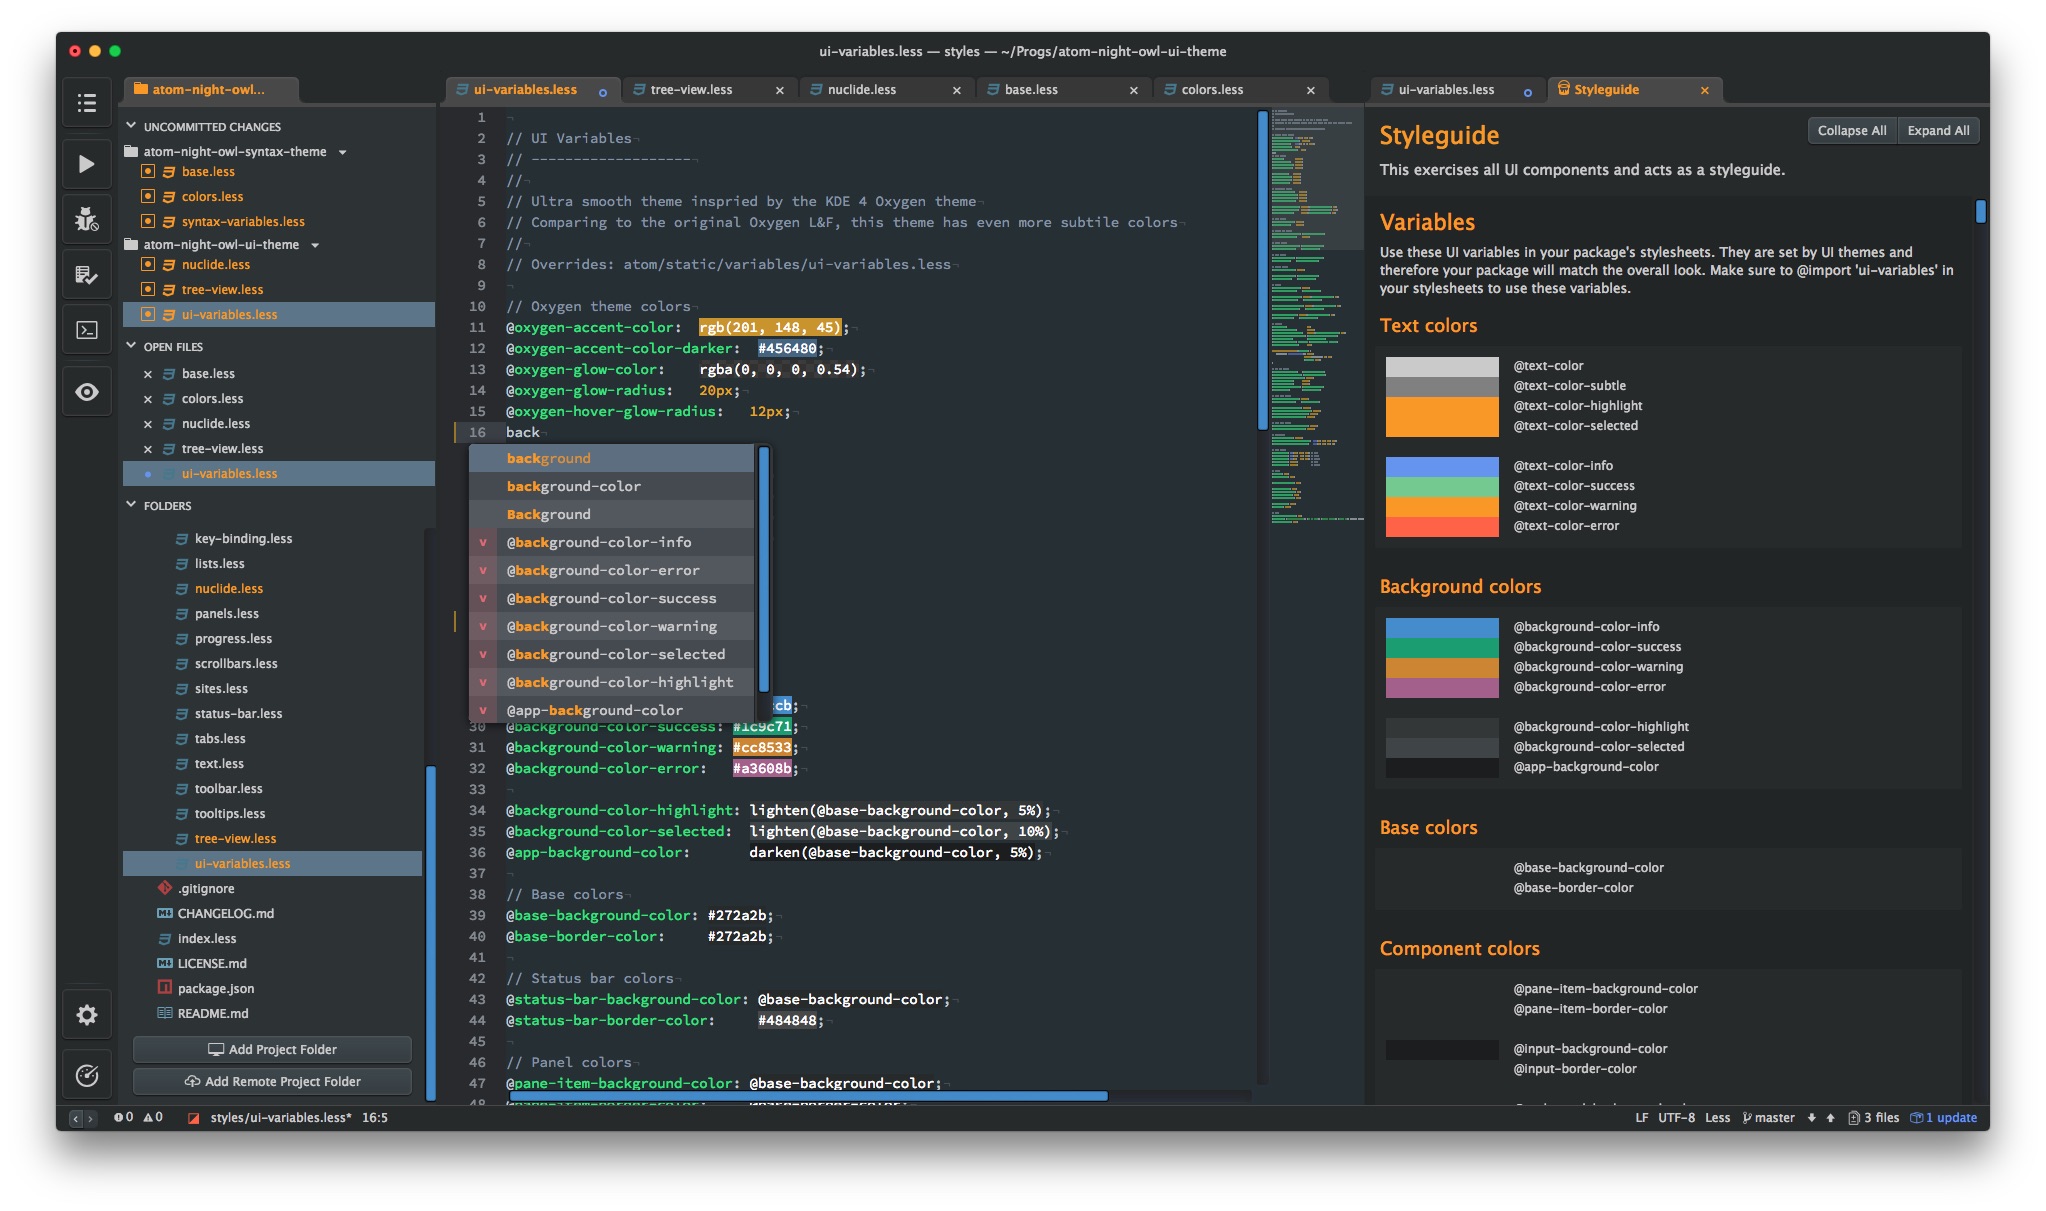
Task: Click the settings gear in left toolbar
Action: (87, 1015)
